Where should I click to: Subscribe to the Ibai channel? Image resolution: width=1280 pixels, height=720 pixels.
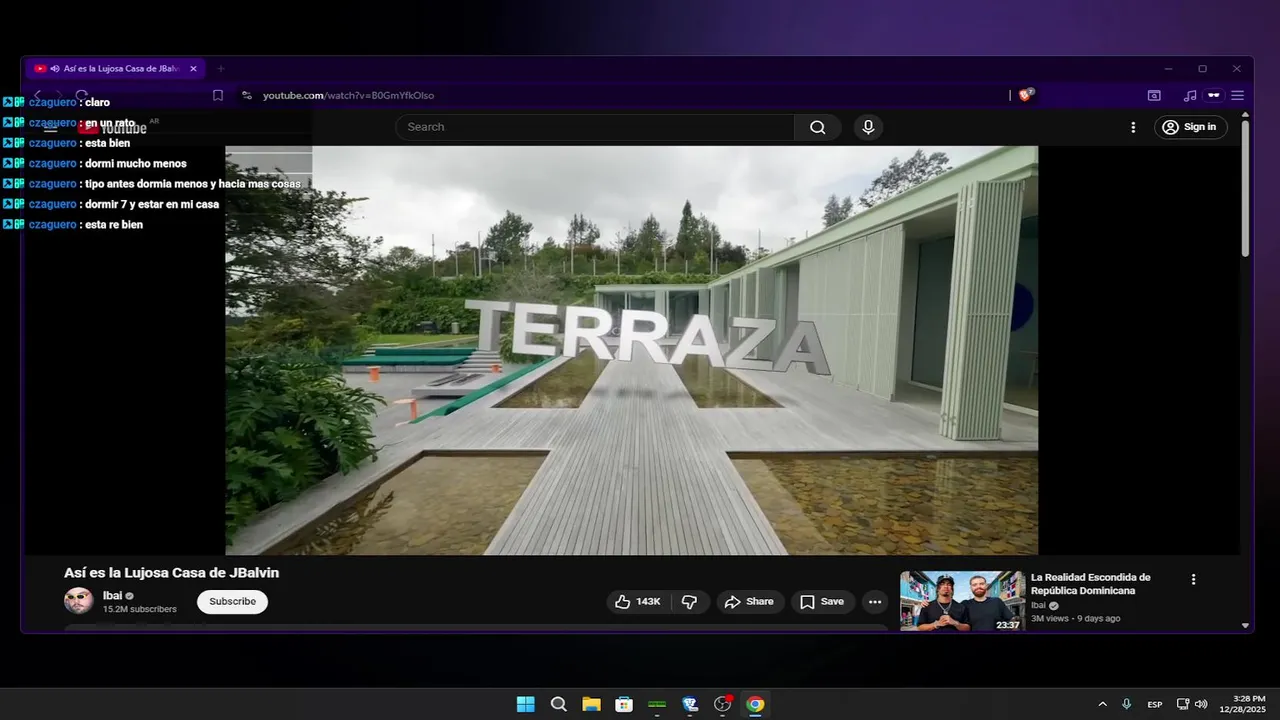[x=232, y=602]
